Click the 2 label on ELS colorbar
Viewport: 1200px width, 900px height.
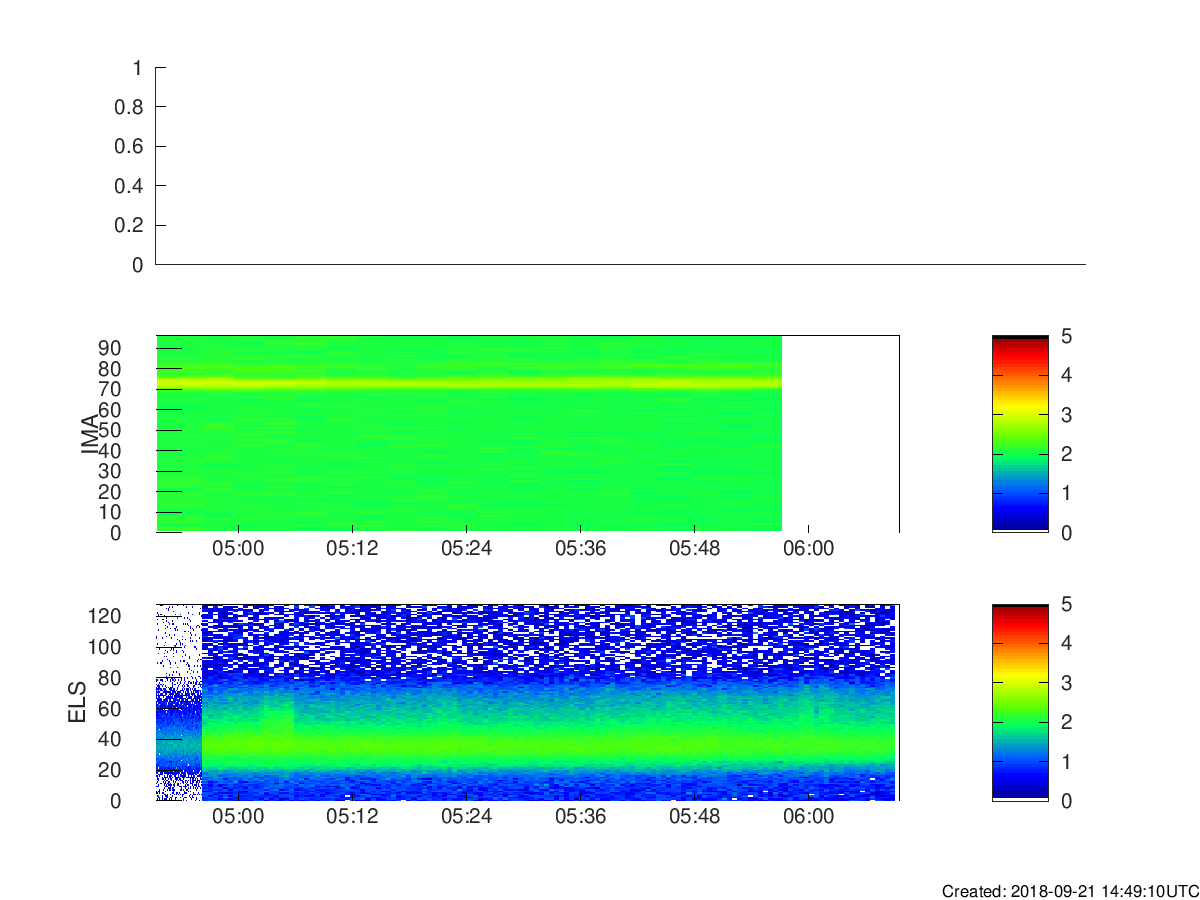1066,722
